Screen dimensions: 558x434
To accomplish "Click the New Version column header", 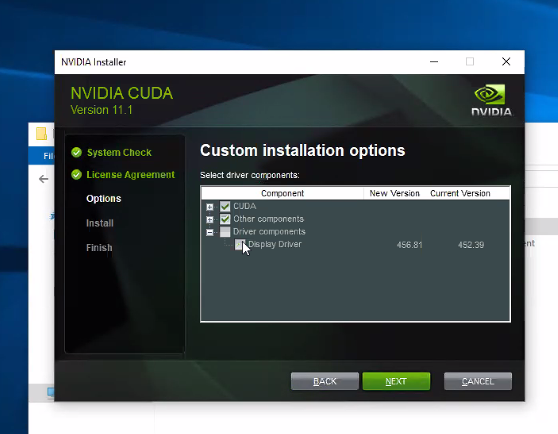I will click(x=394, y=193).
